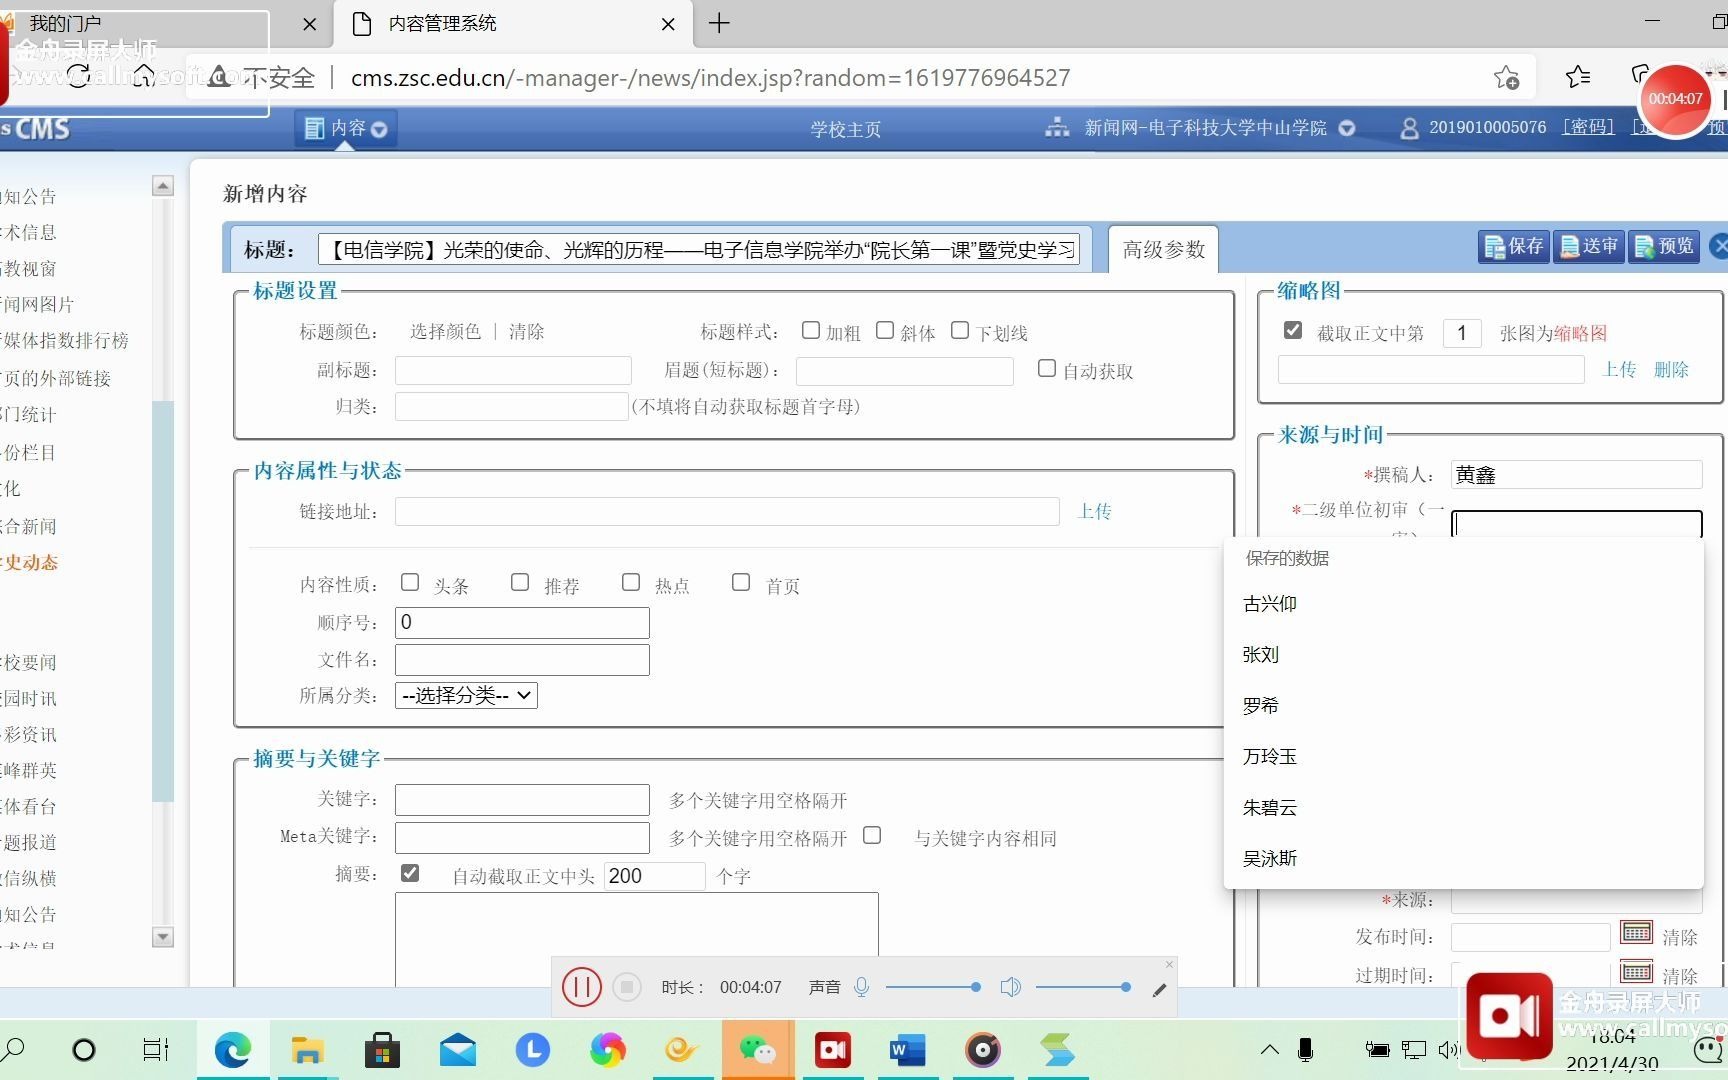Image resolution: width=1728 pixels, height=1080 pixels.
Task: Click the recorder microphone icon
Action: [x=861, y=987]
